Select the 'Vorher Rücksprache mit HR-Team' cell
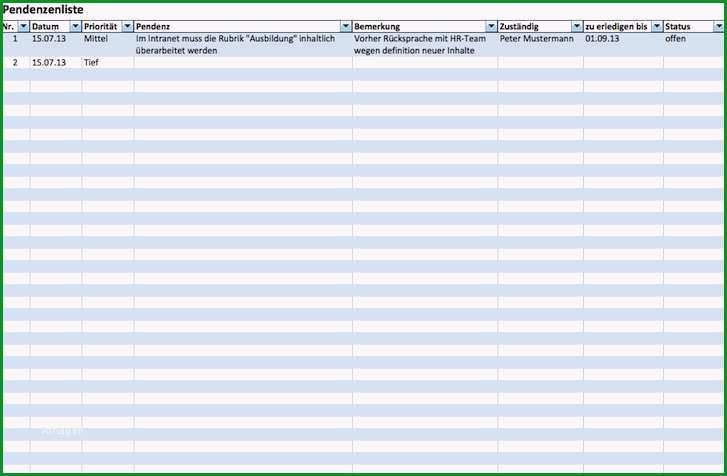The image size is (727, 476). (425, 44)
